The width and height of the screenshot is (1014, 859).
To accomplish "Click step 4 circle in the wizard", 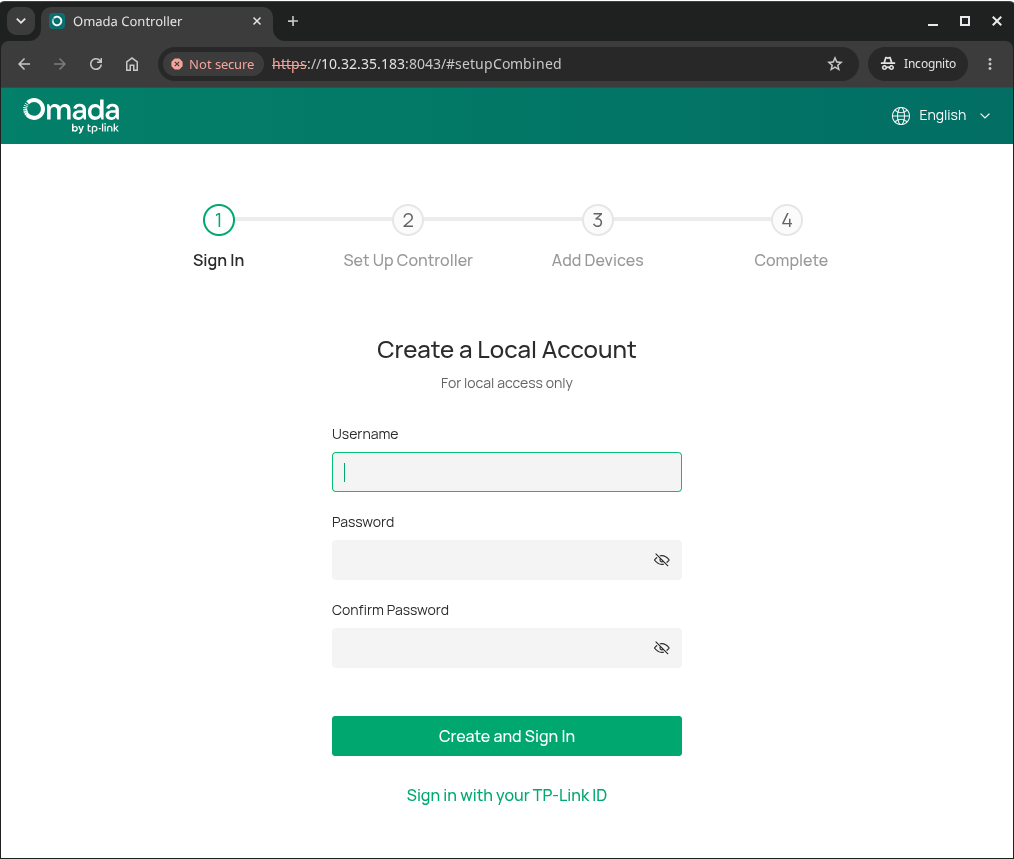I will tap(787, 220).
